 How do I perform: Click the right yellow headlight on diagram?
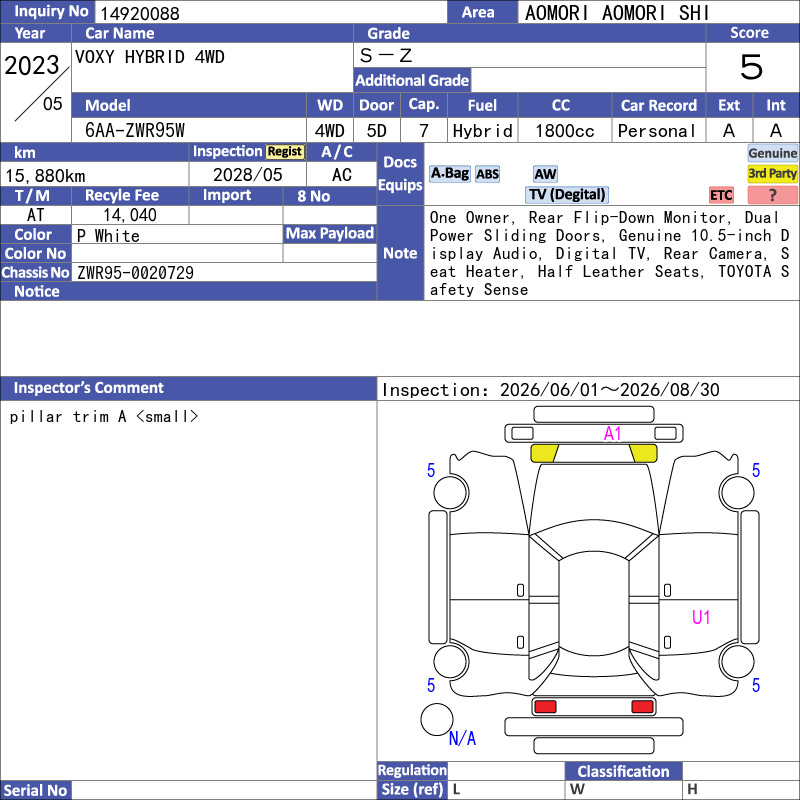pos(643,453)
